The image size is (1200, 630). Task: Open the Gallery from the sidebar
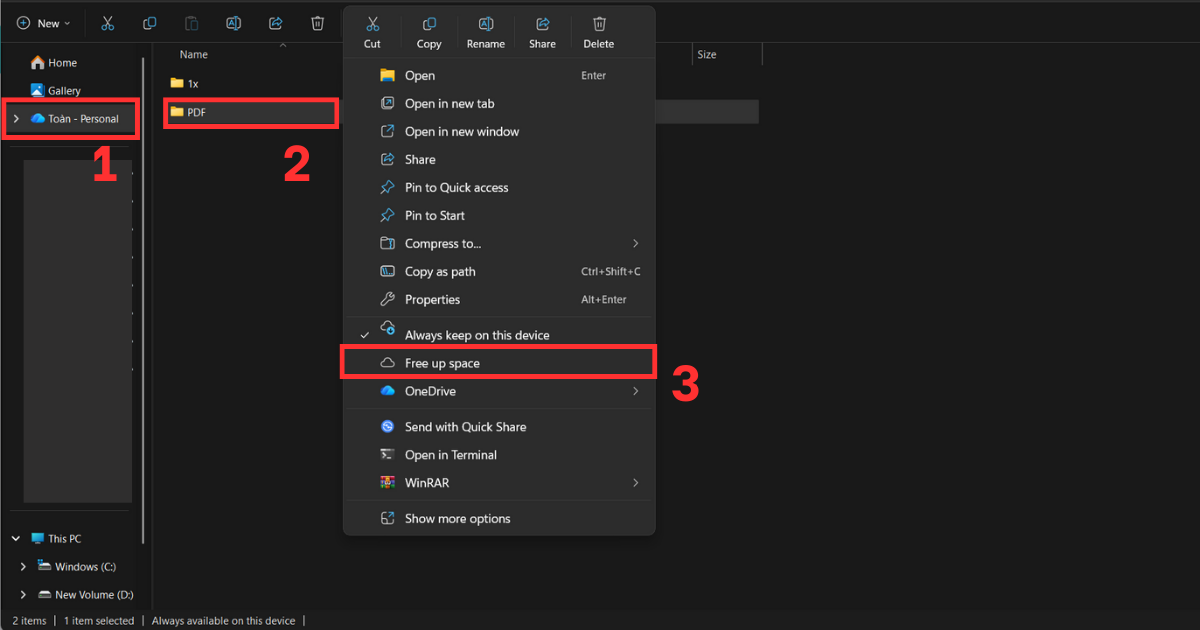point(63,90)
